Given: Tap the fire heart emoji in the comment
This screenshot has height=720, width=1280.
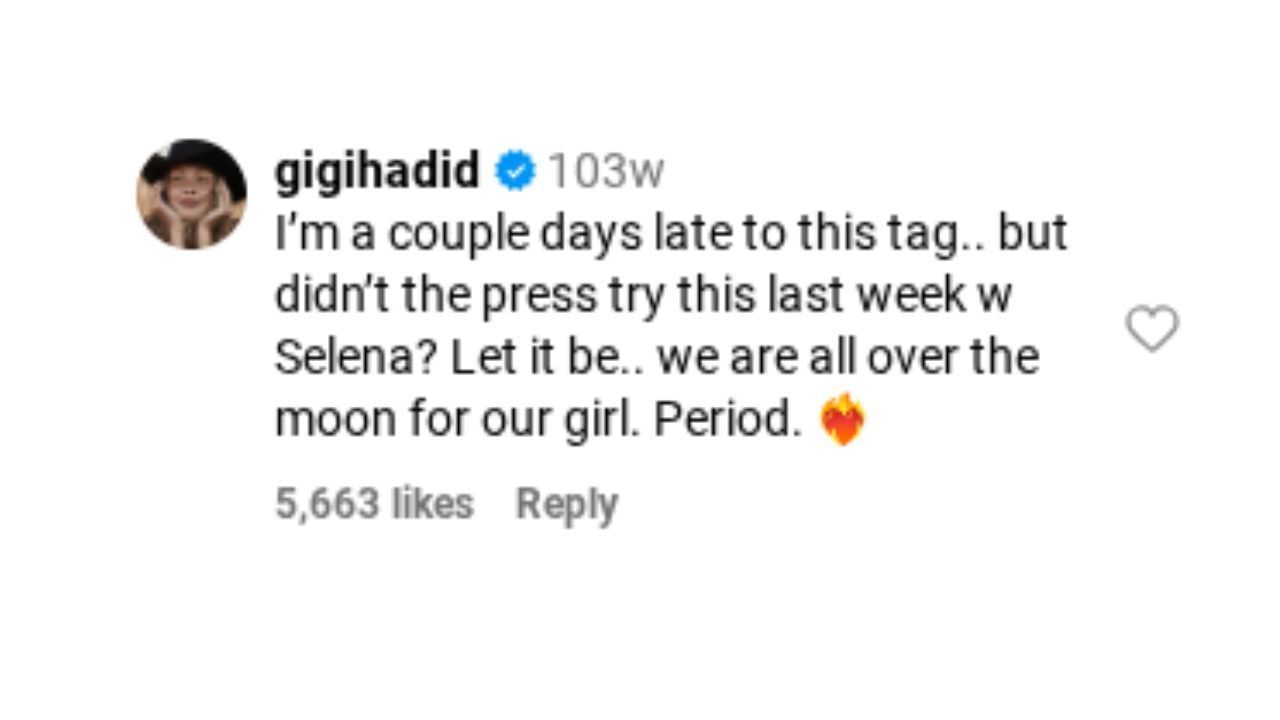Looking at the screenshot, I should point(841,420).
